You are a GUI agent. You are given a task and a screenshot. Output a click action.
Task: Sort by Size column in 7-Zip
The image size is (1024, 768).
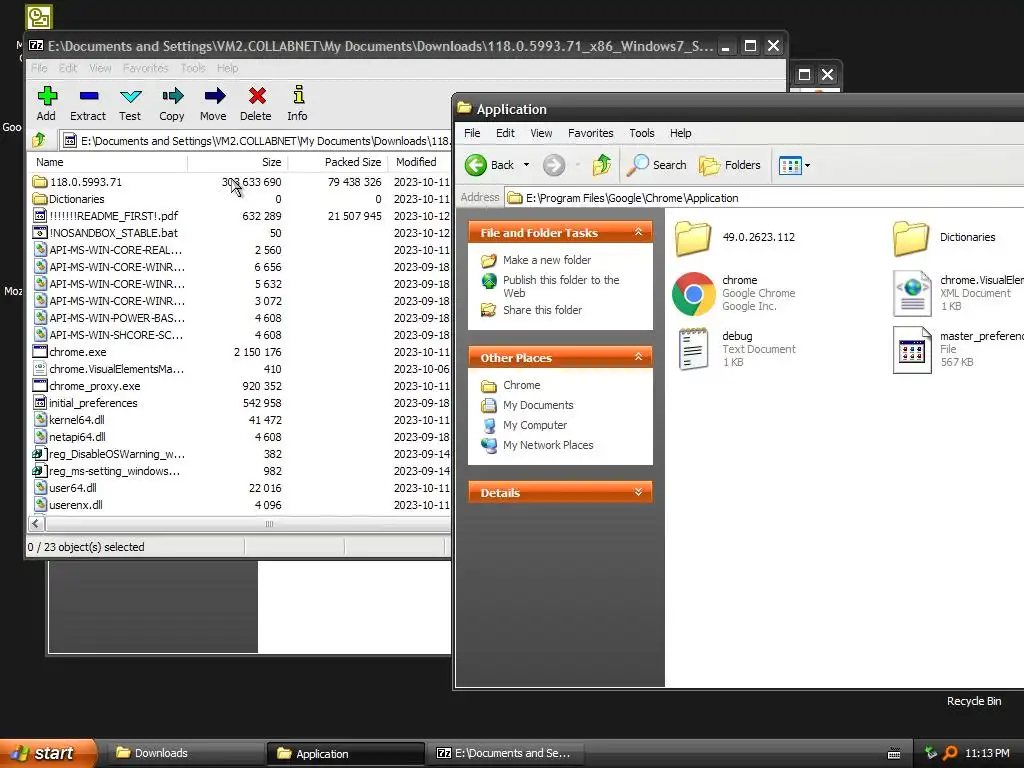click(237, 162)
